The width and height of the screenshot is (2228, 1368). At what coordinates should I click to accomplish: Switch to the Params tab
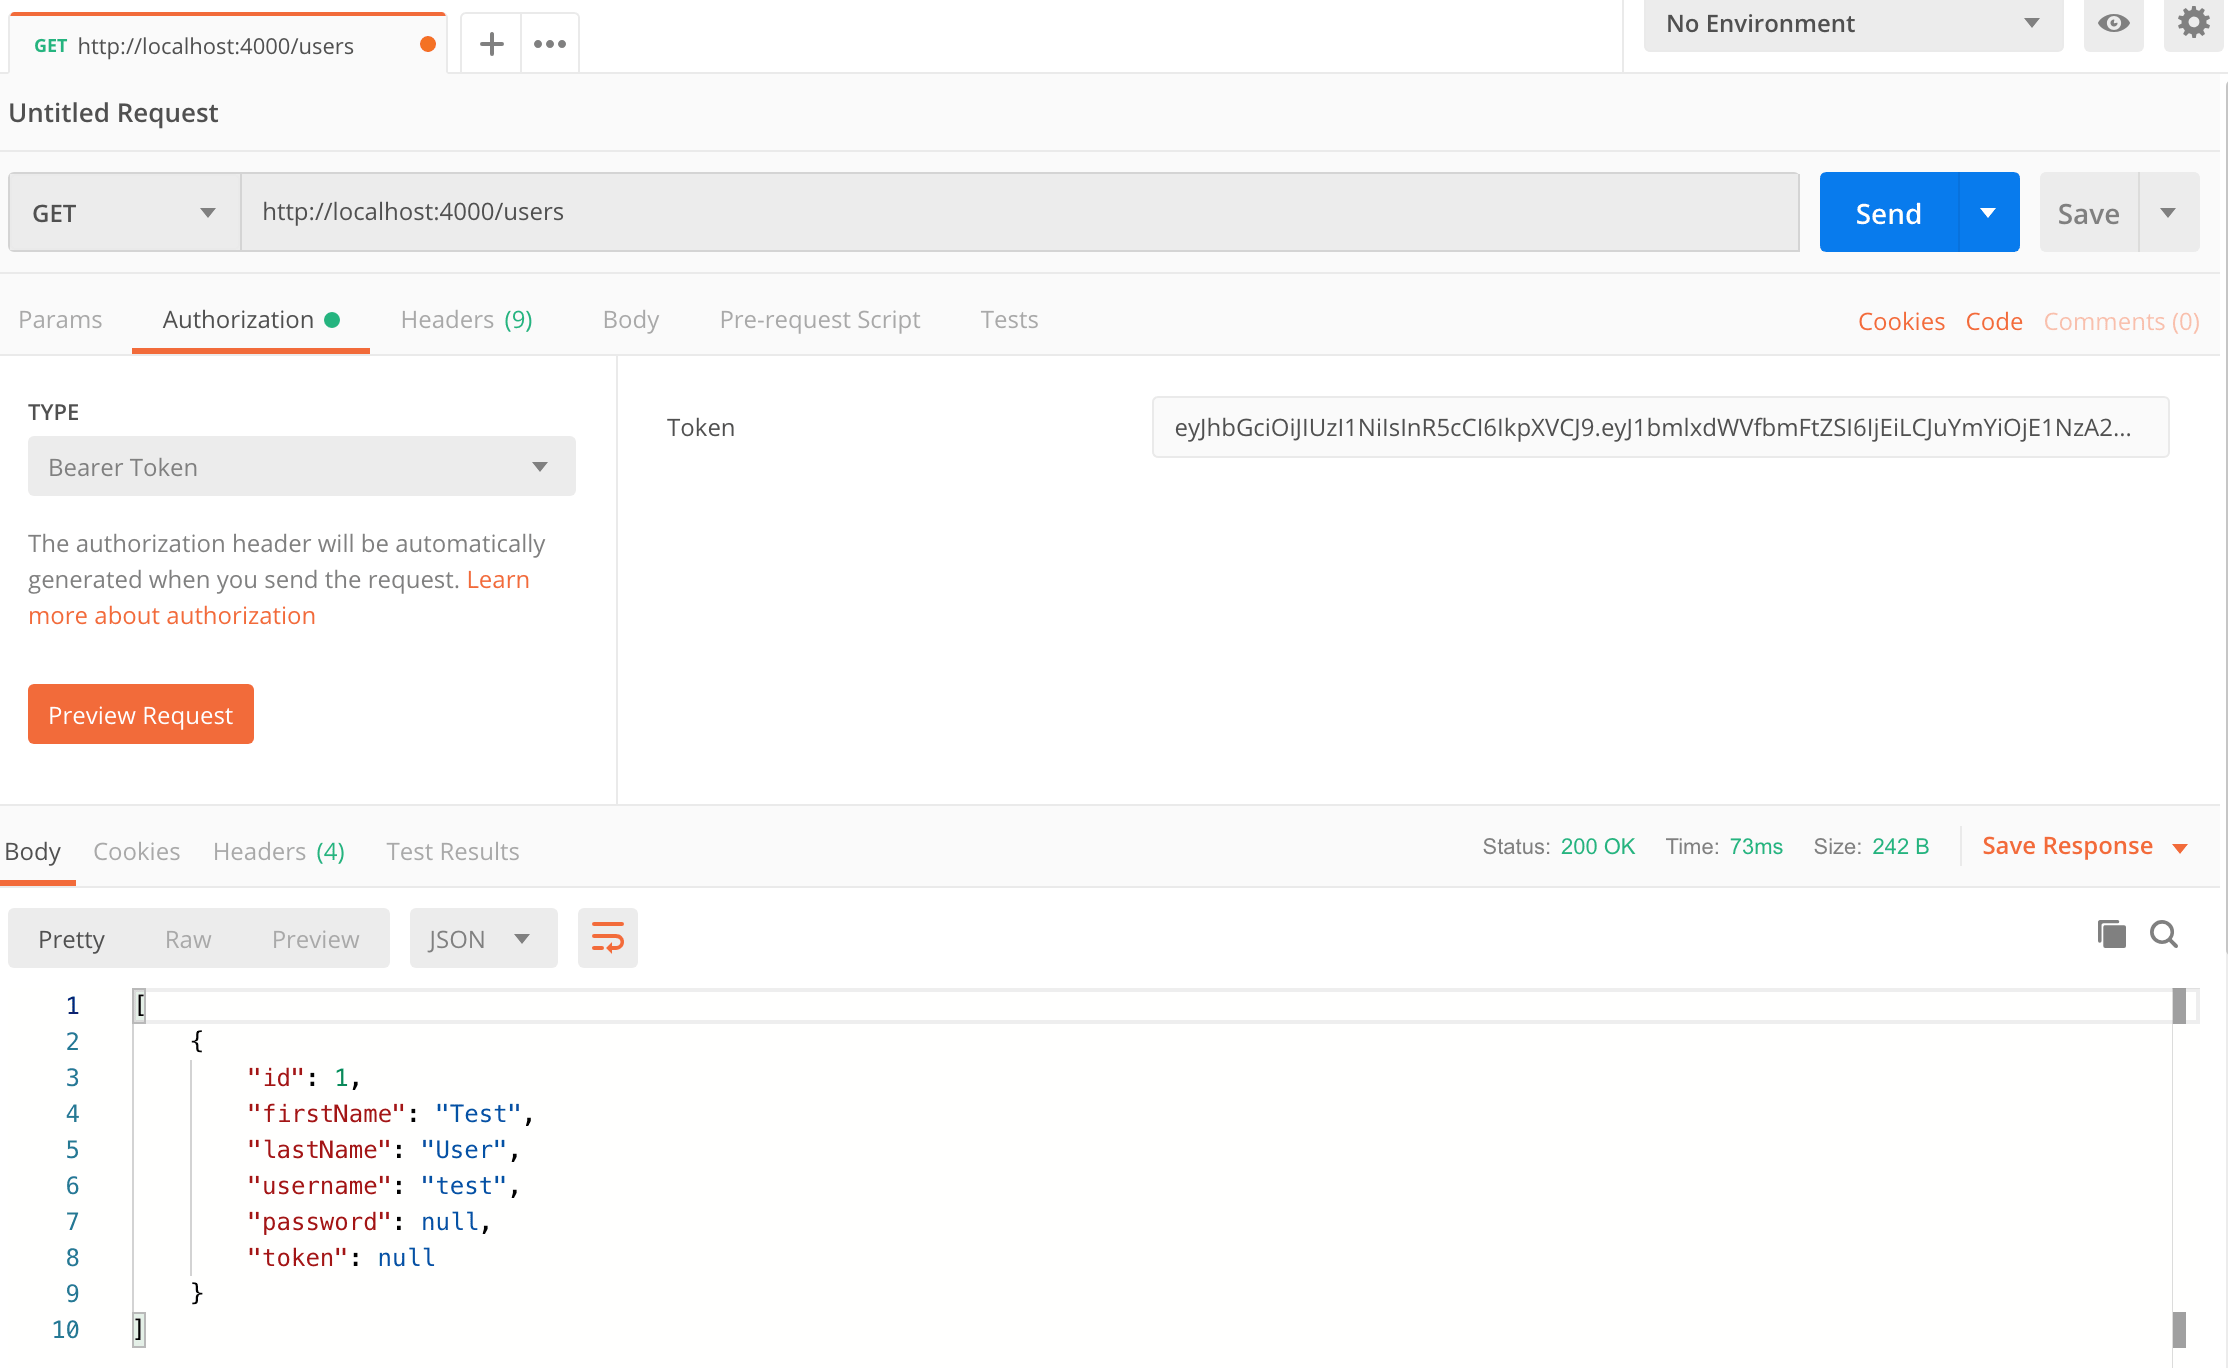pyautogui.click(x=59, y=318)
